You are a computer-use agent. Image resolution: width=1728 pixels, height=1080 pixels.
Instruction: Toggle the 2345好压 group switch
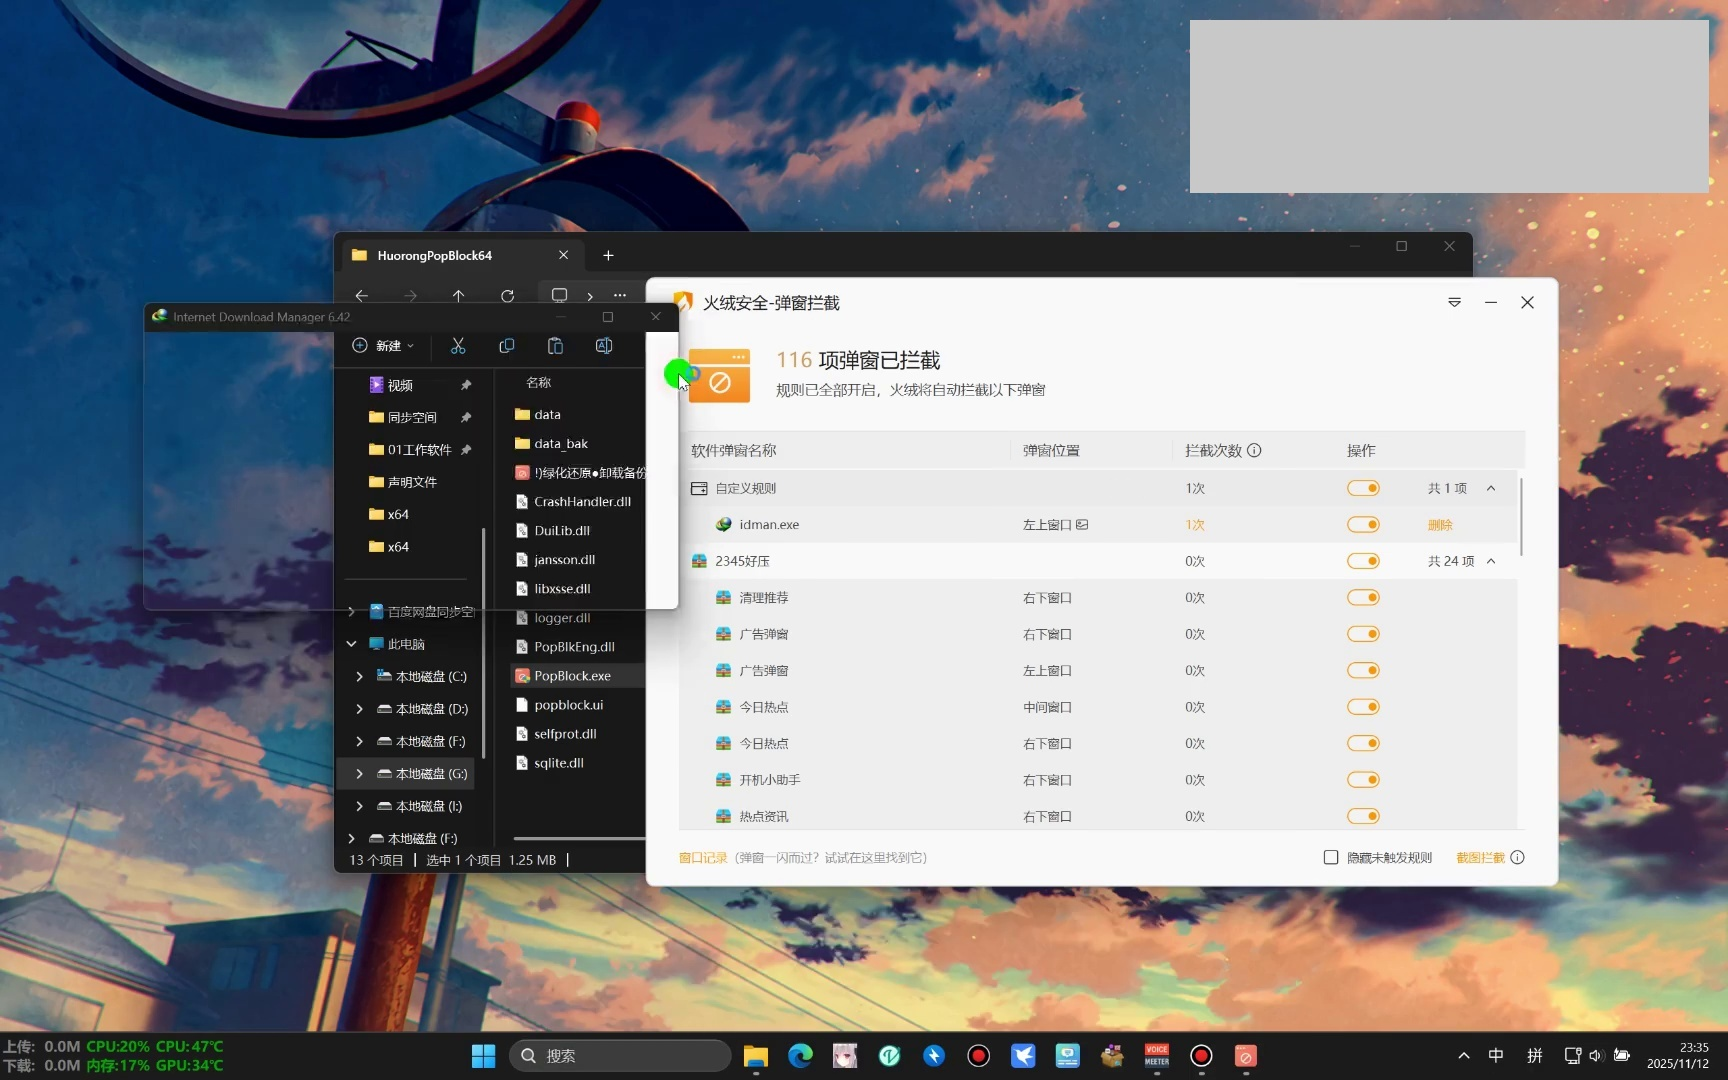click(1363, 561)
